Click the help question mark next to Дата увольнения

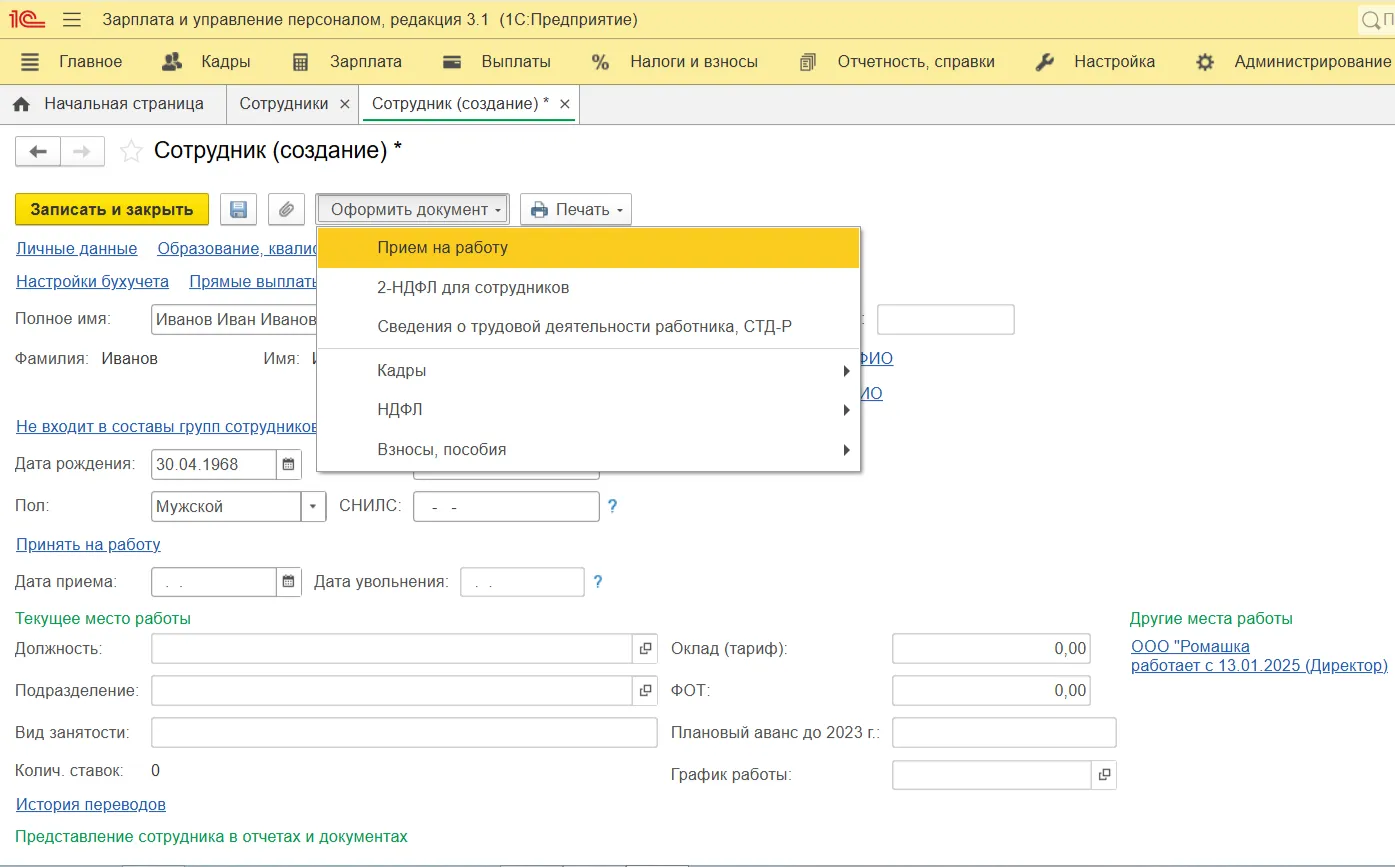tap(598, 581)
